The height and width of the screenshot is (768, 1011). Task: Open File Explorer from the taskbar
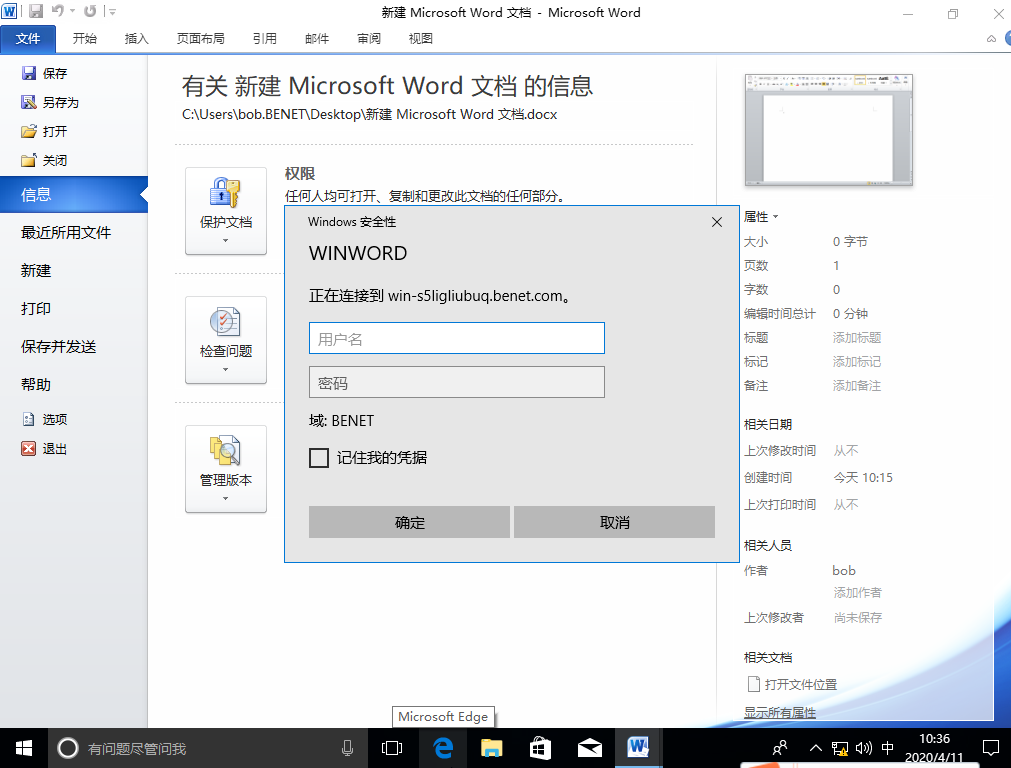point(492,748)
